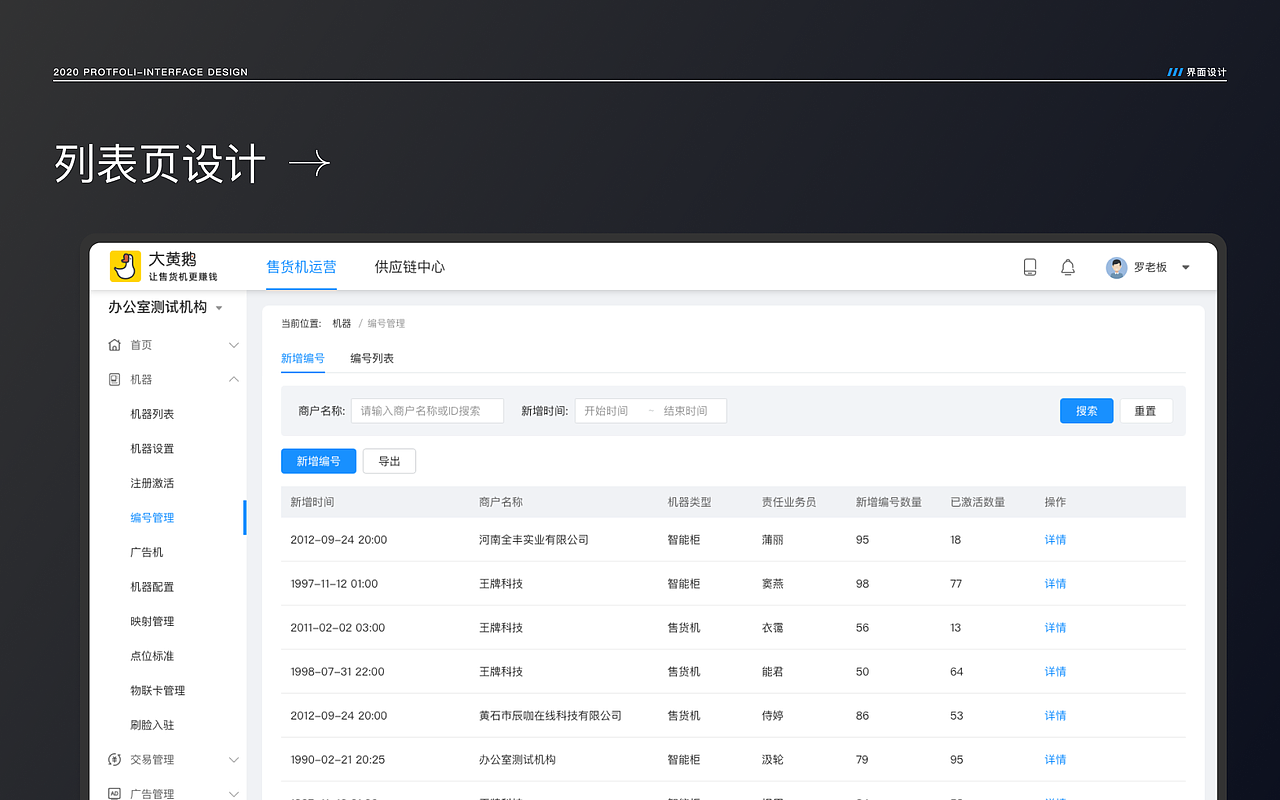
Task: Open 映射管理 in sidebar
Action: (x=152, y=622)
